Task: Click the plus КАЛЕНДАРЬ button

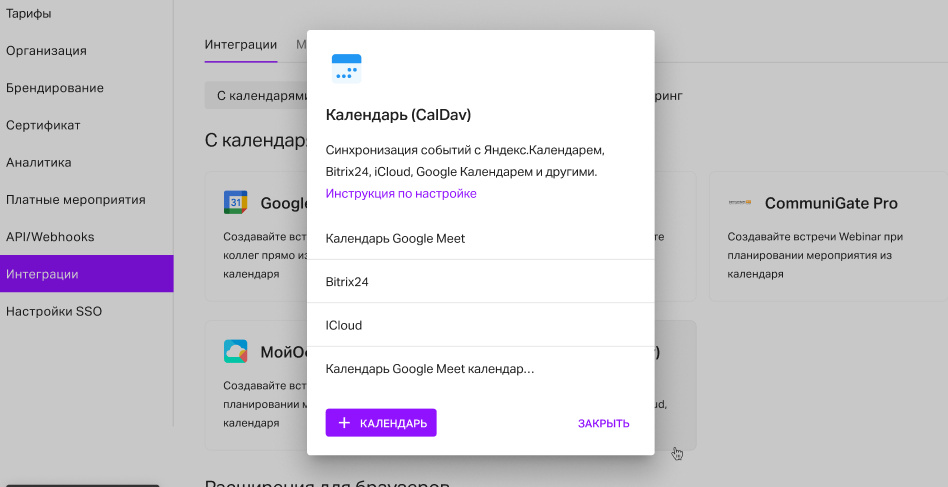Action: pos(381,423)
